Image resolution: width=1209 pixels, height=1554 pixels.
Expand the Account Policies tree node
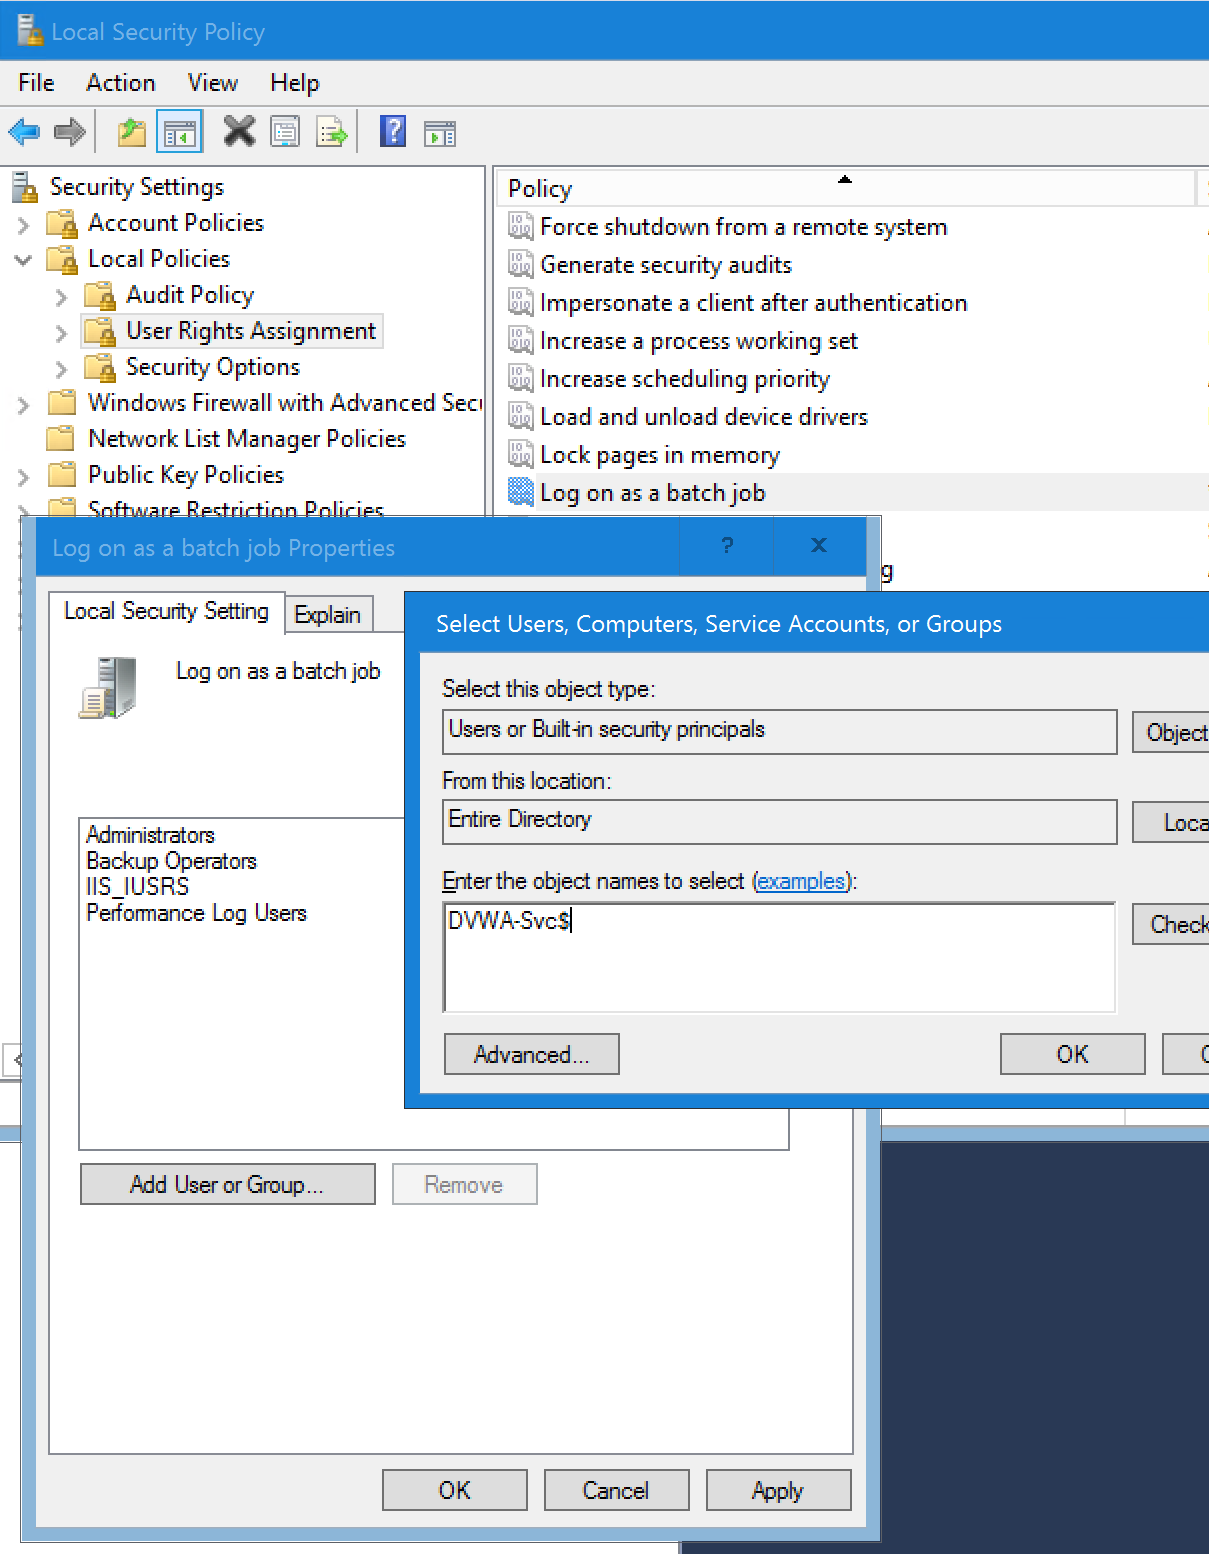click(x=23, y=225)
